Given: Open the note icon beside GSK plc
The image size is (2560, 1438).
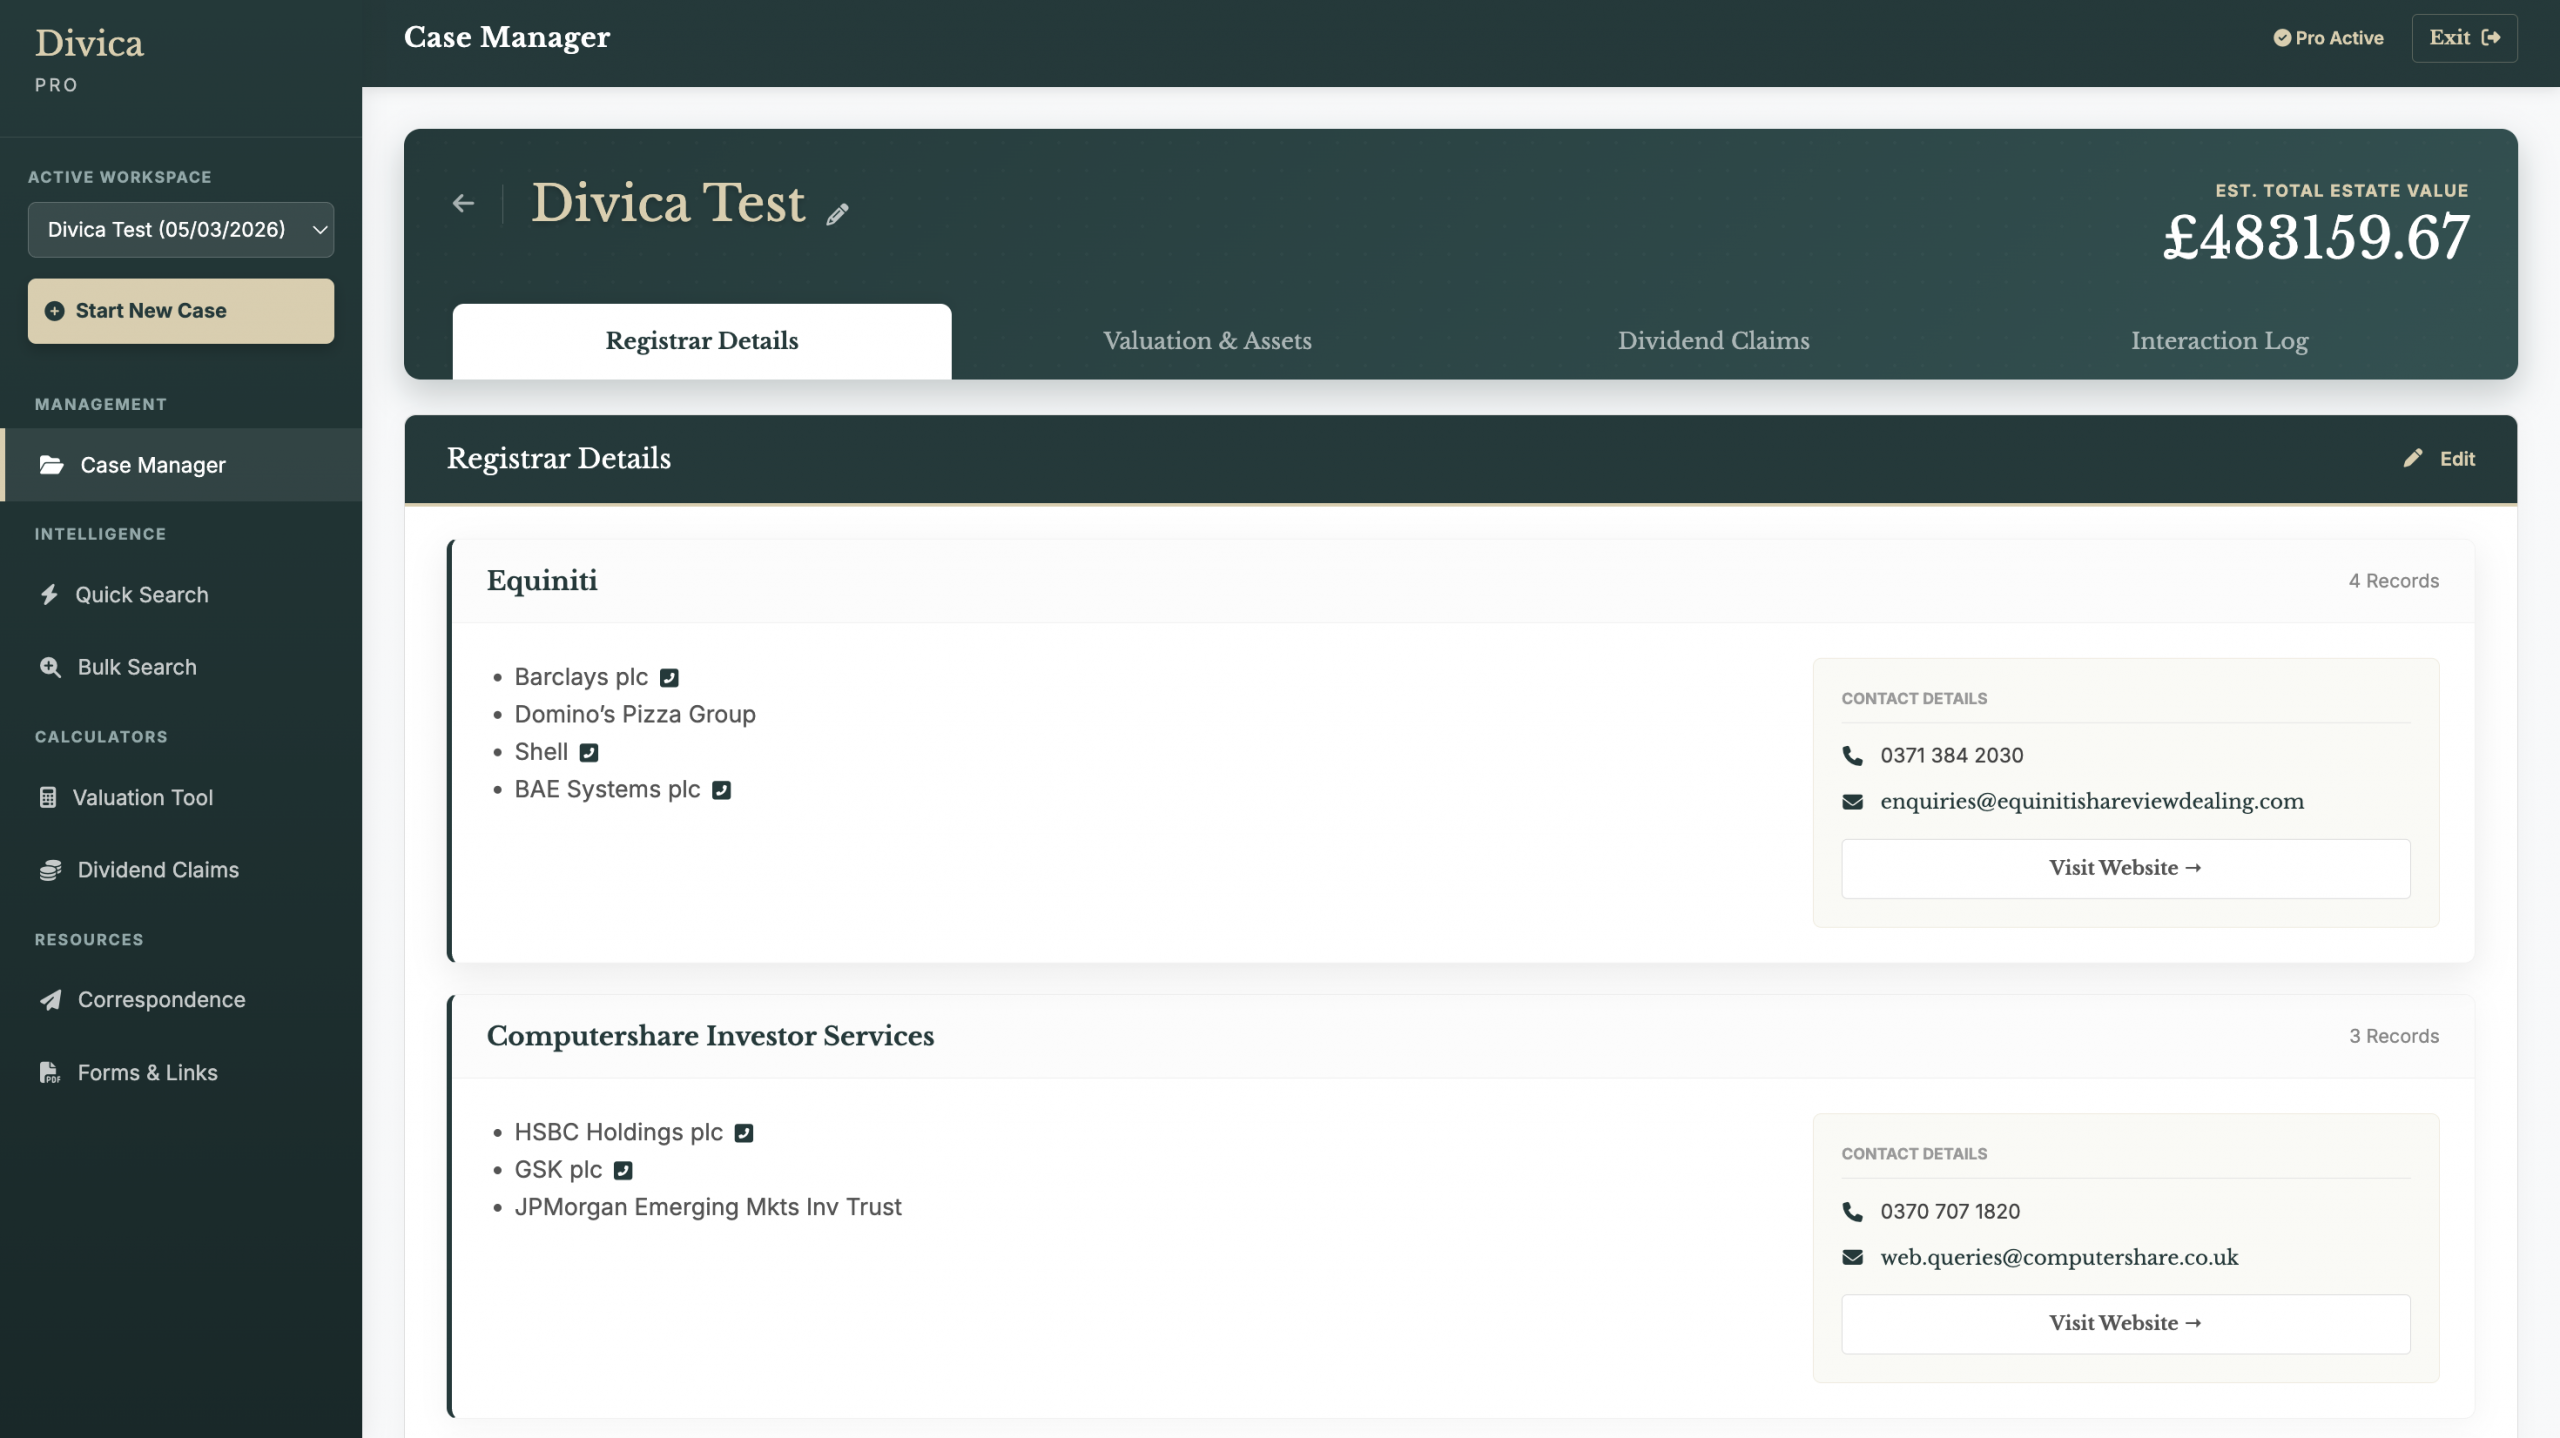Looking at the screenshot, I should coord(623,1170).
